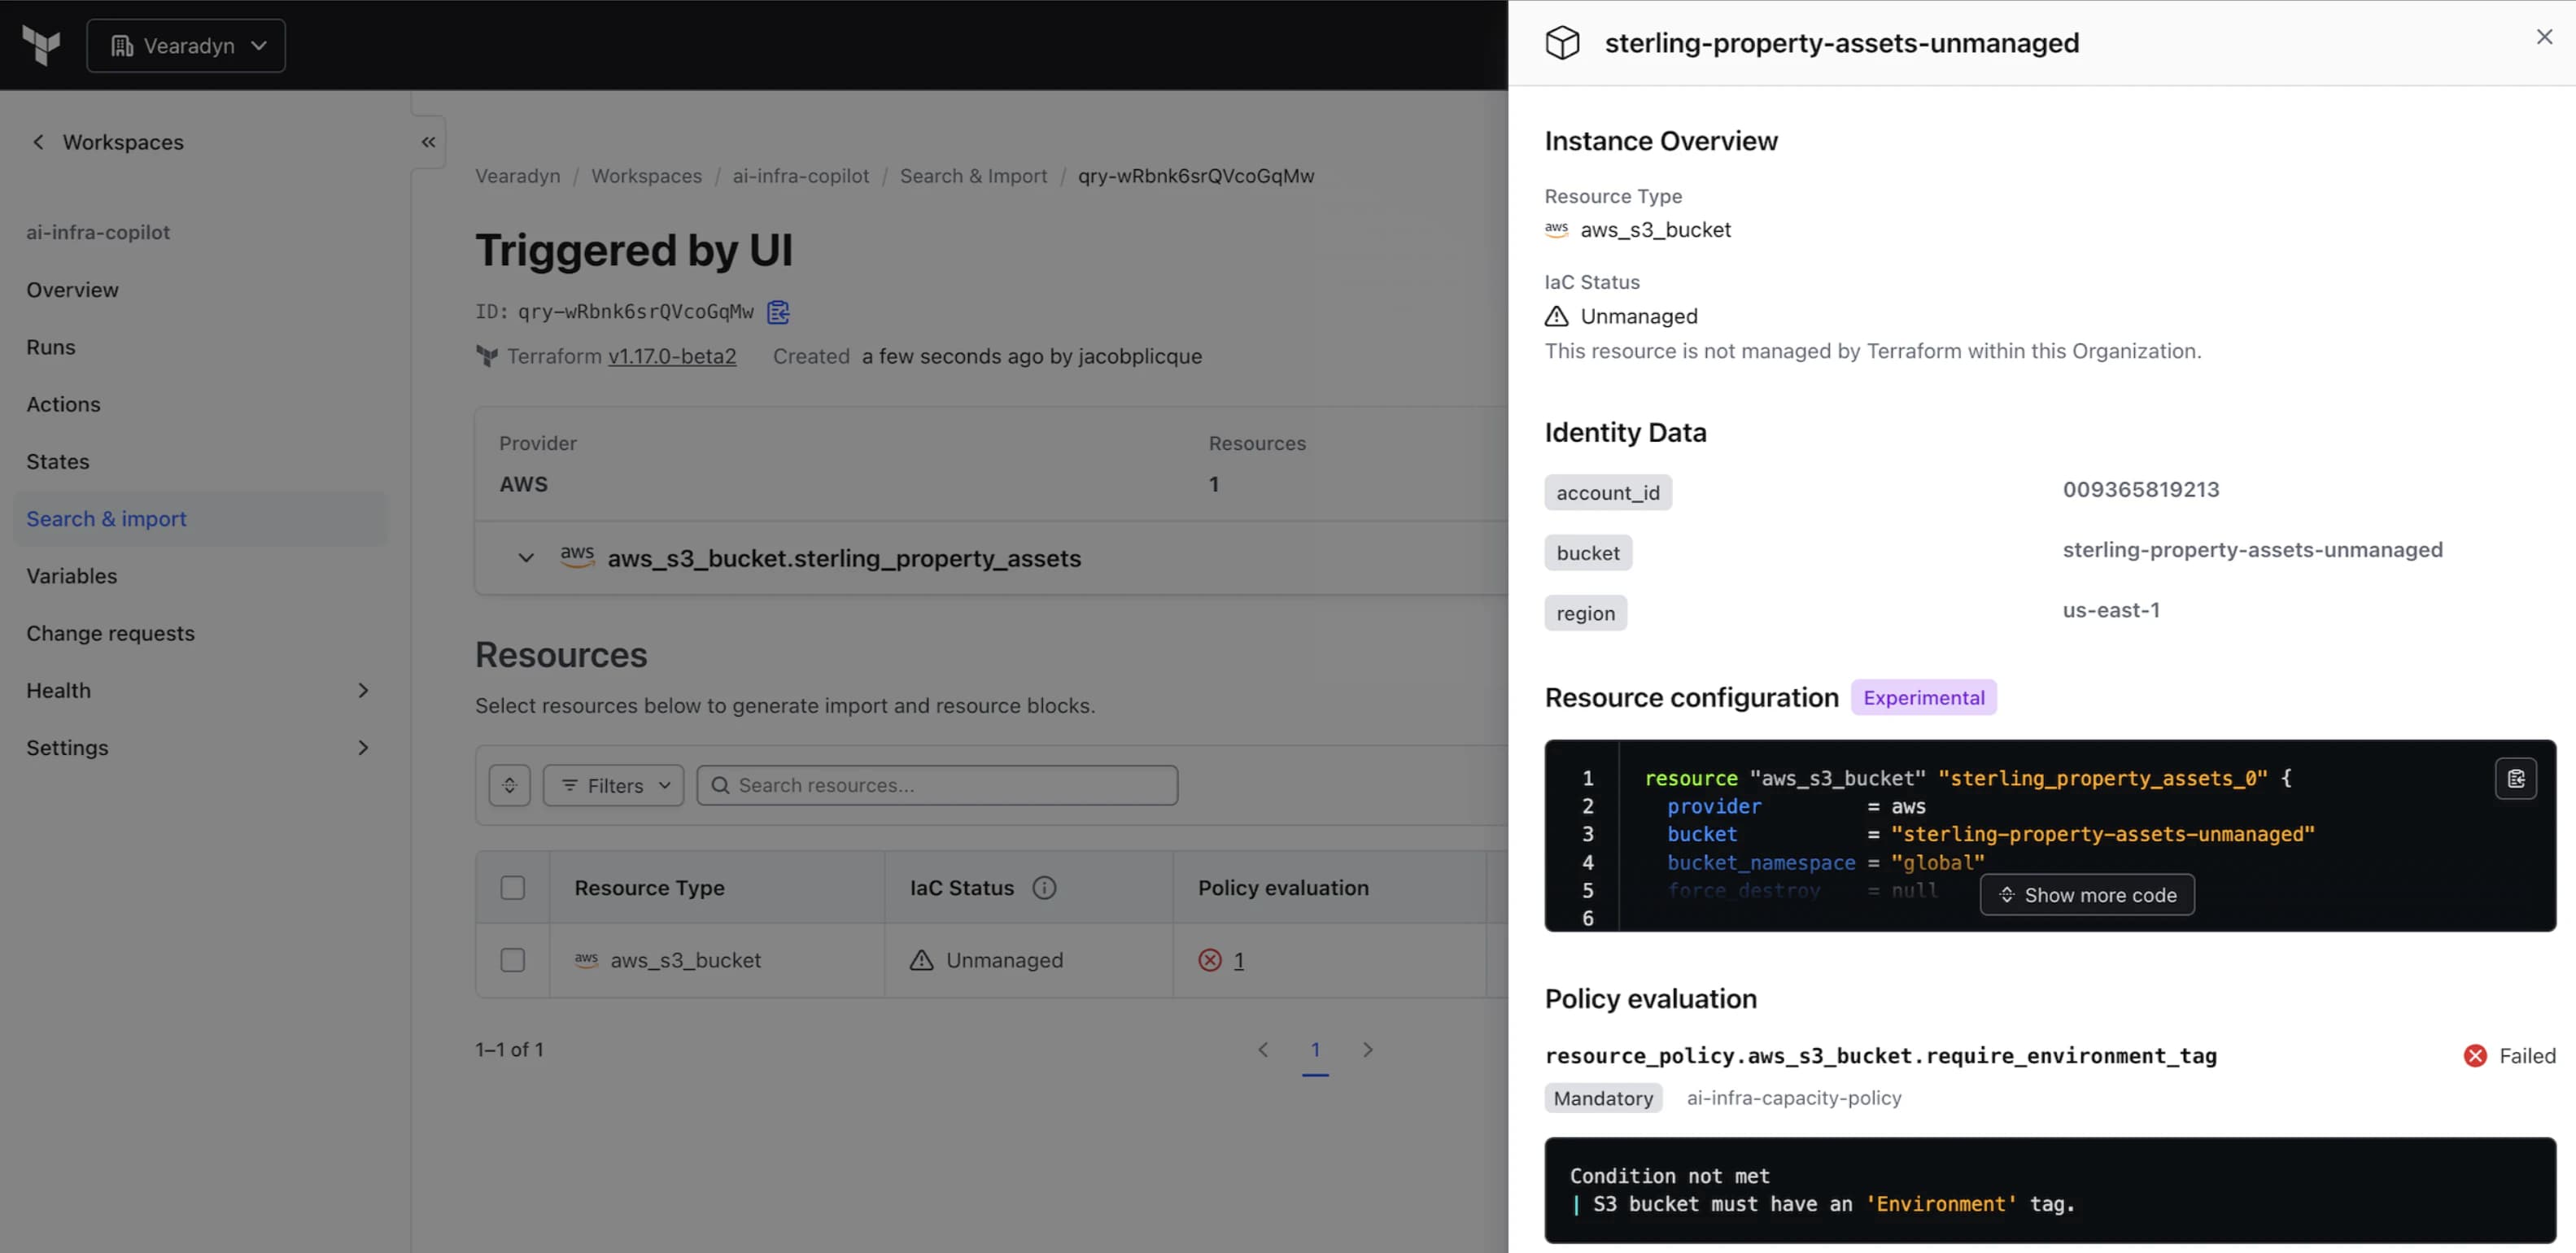
Task: Open the Terraform v1.17.0-beta2 version link
Action: [672, 356]
